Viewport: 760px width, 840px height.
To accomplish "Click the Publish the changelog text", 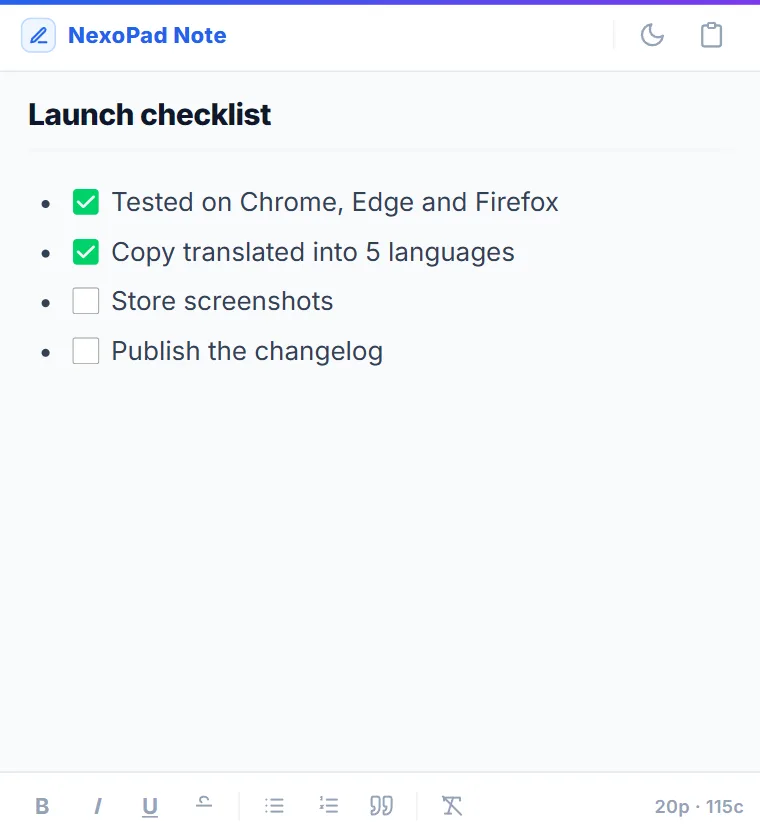I will [247, 351].
